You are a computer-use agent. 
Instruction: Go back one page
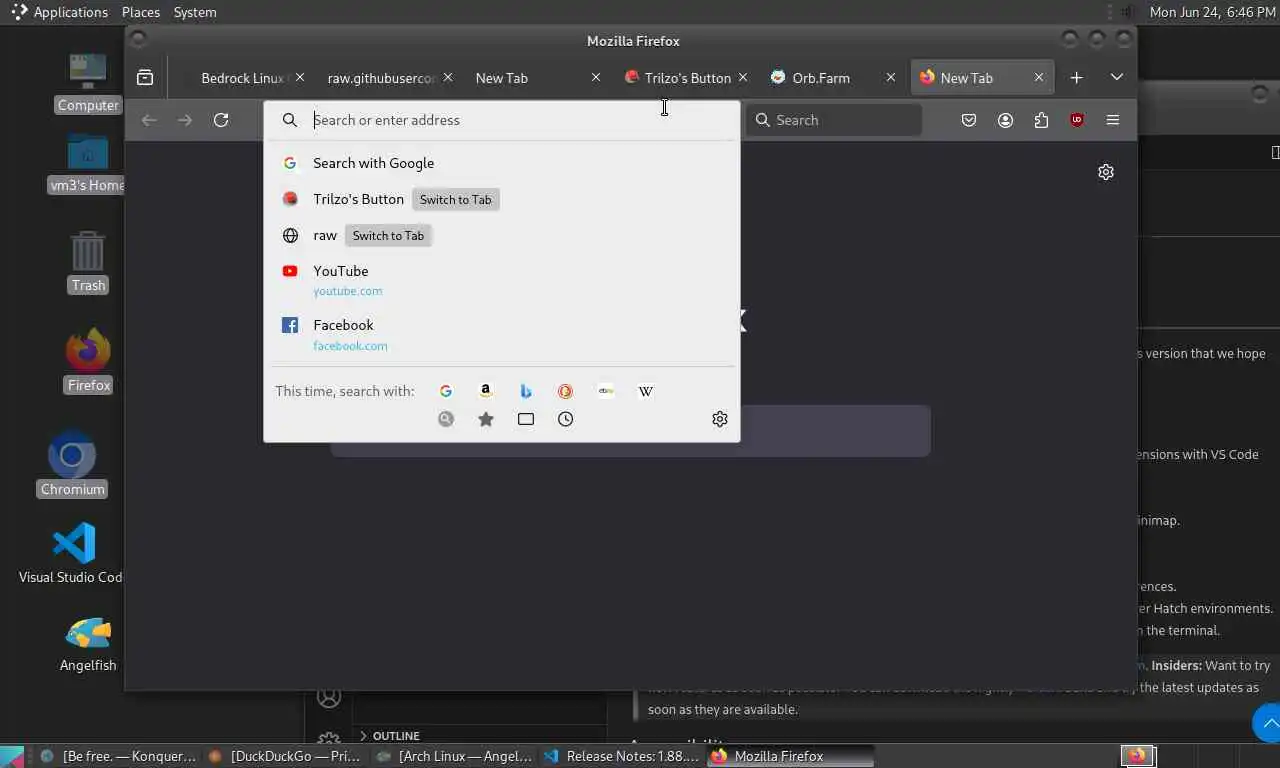pyautogui.click(x=149, y=120)
